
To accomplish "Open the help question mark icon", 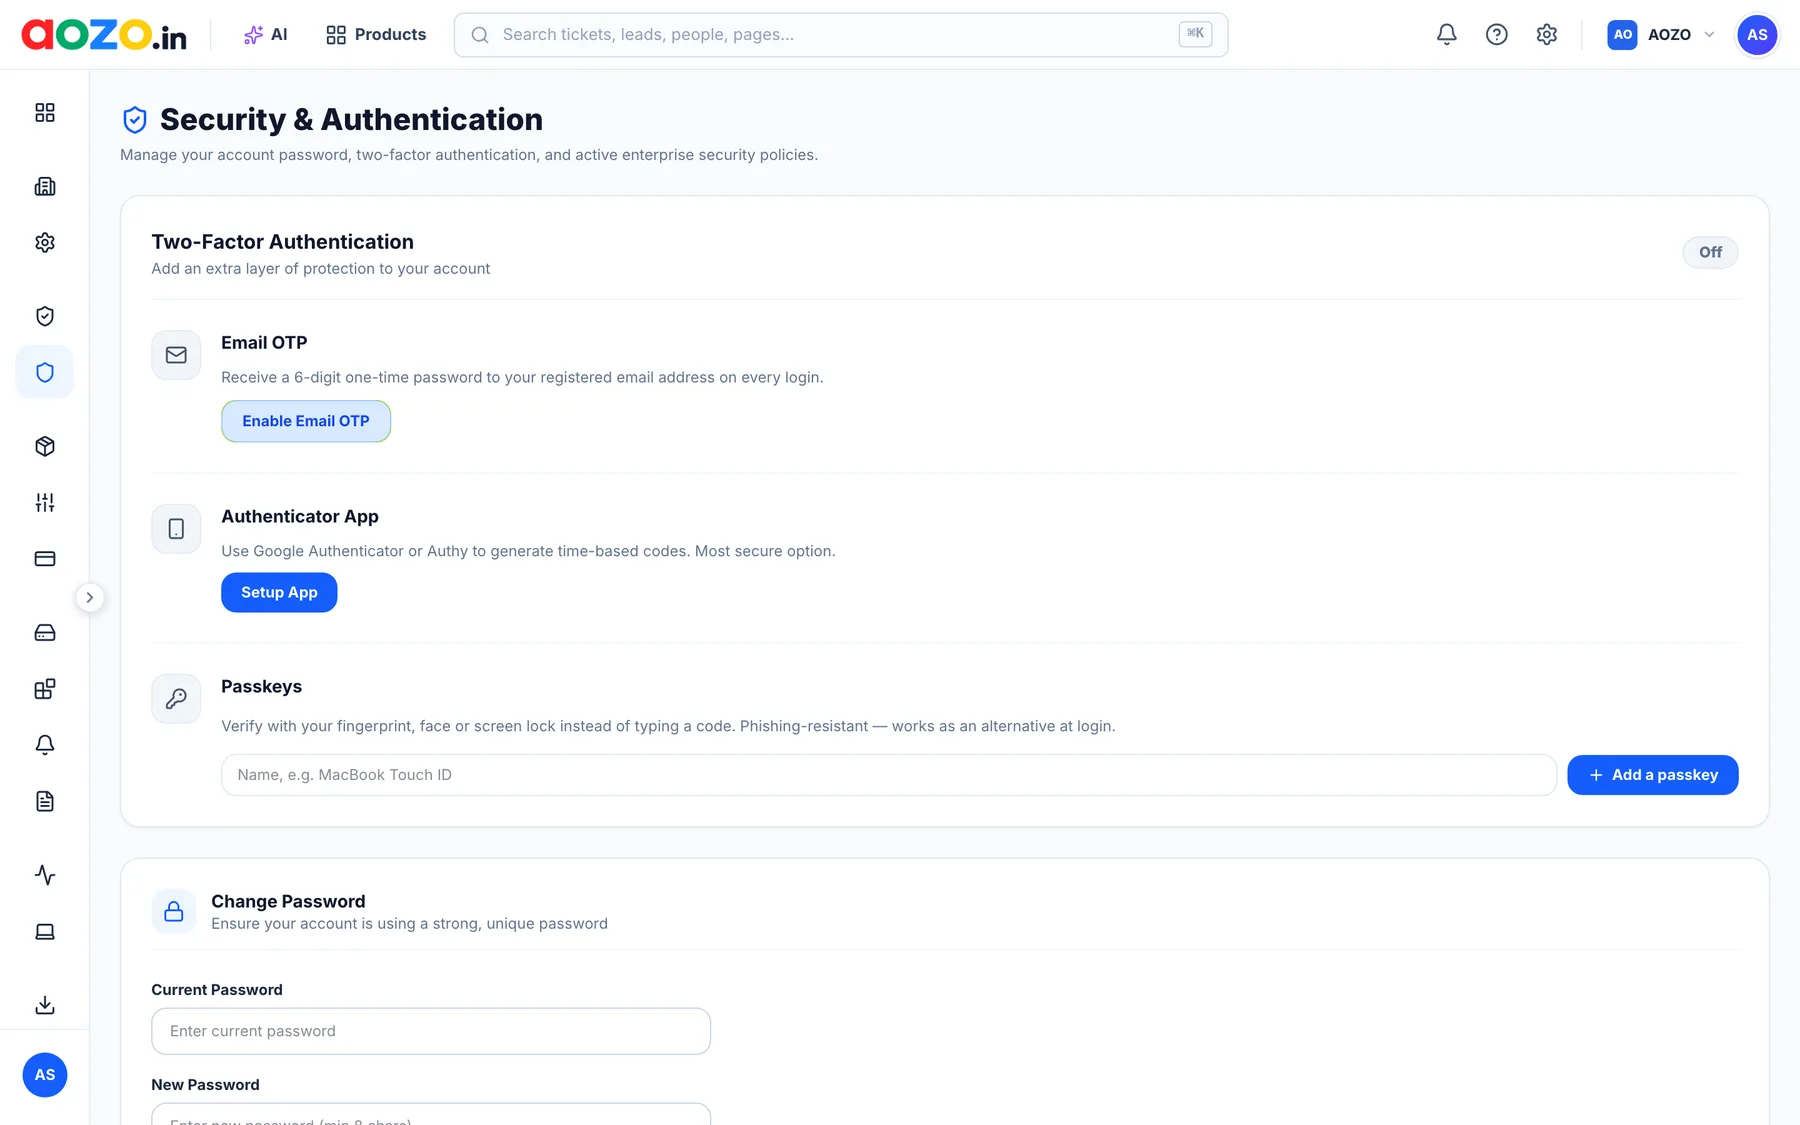I will click(1497, 34).
